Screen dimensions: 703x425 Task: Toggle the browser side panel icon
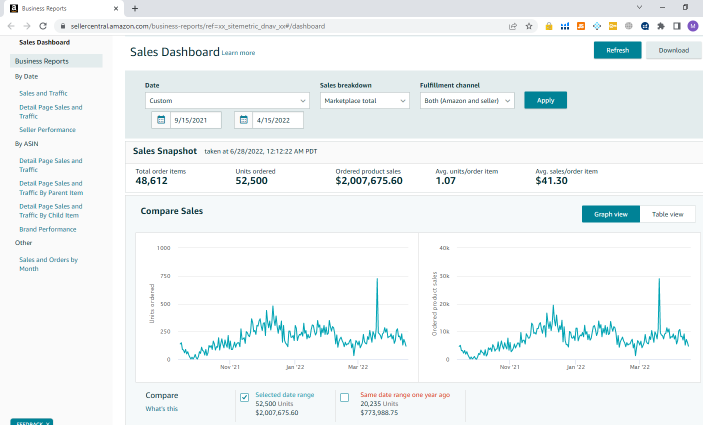[677, 26]
